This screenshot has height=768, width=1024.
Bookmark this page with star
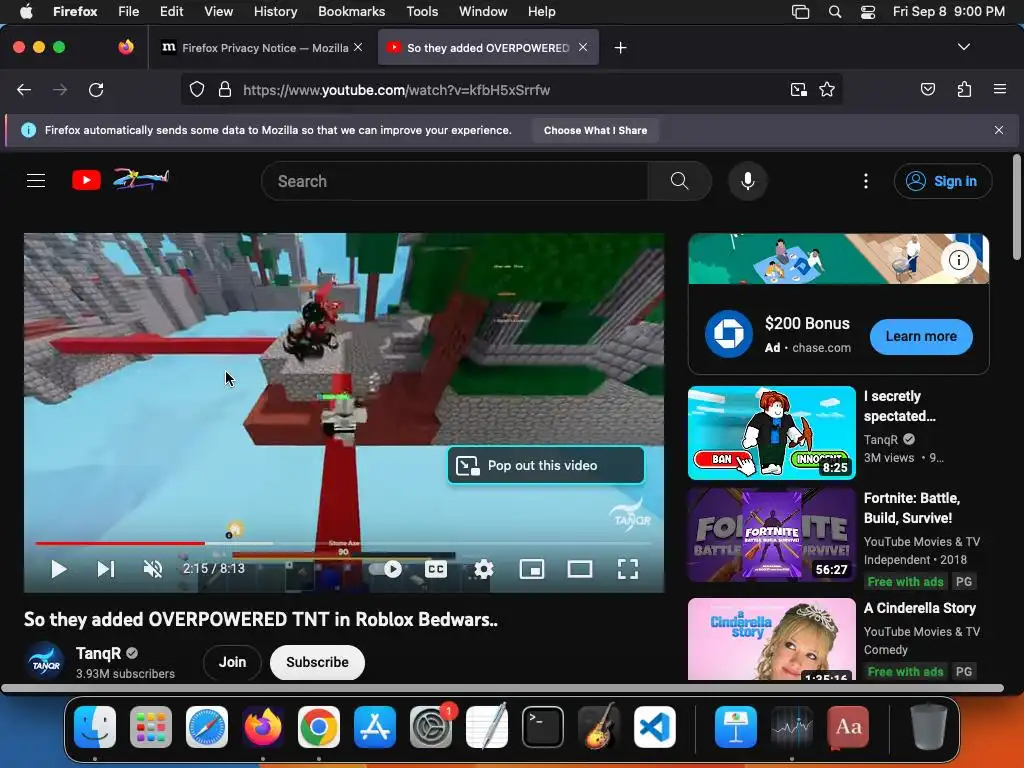point(827,89)
